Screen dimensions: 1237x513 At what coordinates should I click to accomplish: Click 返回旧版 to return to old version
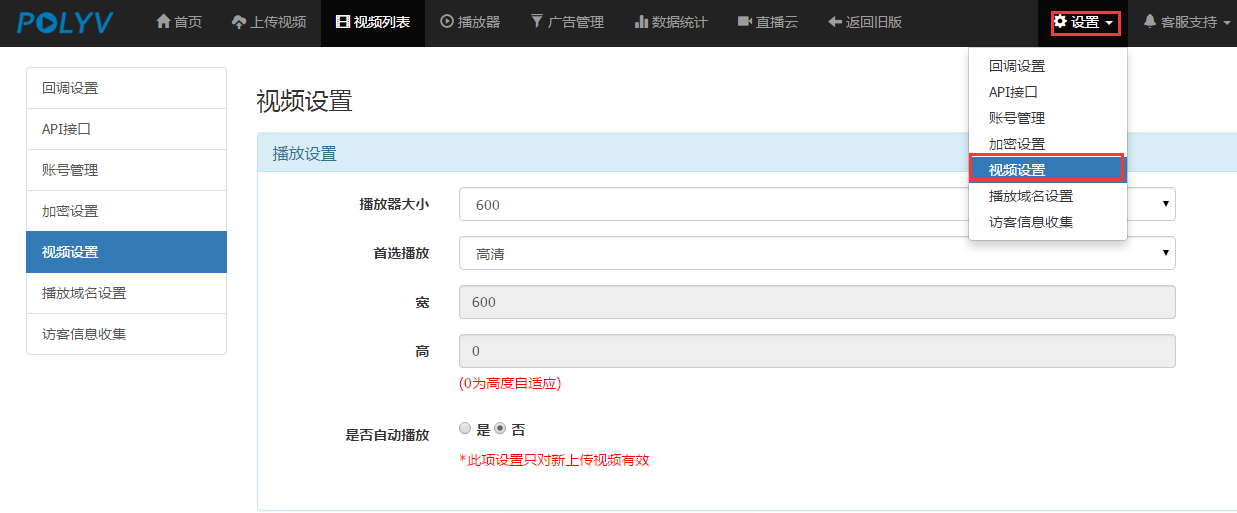(865, 22)
